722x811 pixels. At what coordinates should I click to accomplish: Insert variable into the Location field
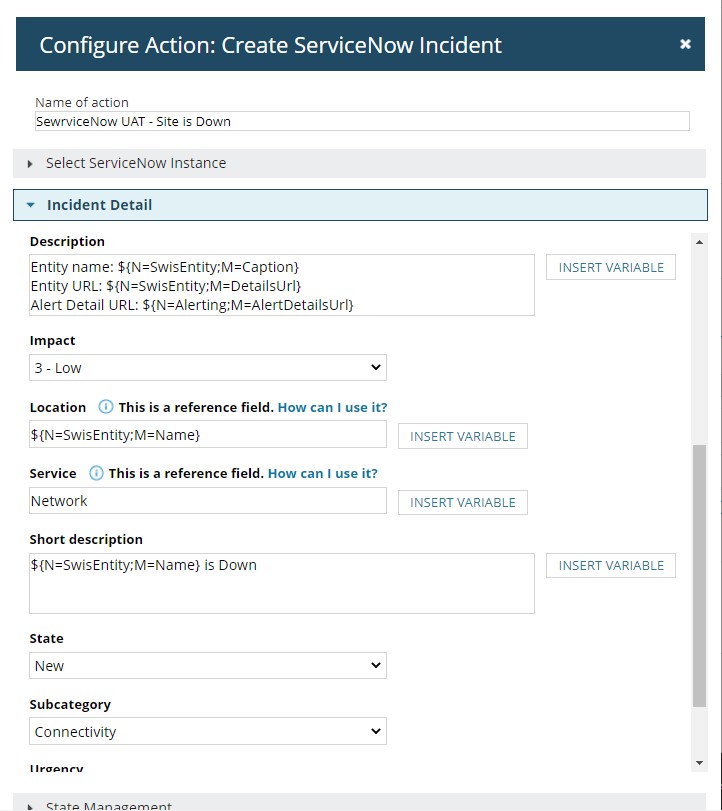coord(462,436)
